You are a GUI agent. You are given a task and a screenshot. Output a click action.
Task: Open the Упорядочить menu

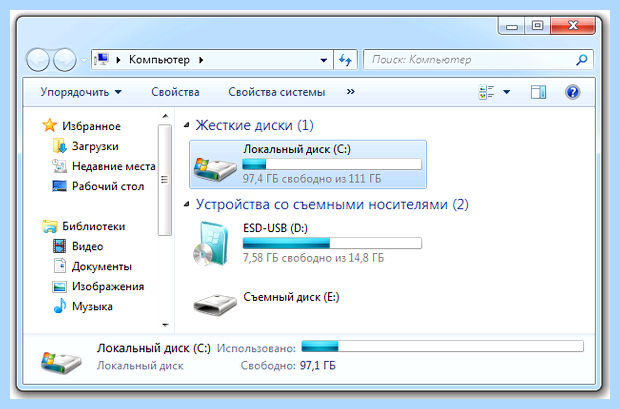pos(81,92)
